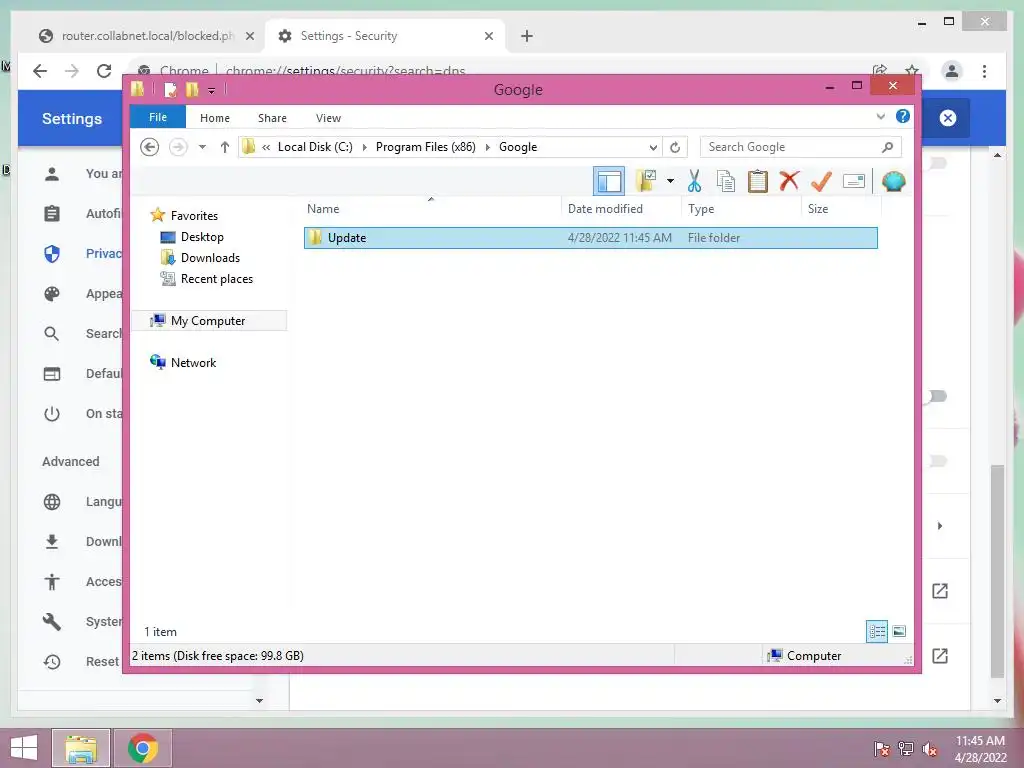Click the red X Delete icon

coord(789,181)
